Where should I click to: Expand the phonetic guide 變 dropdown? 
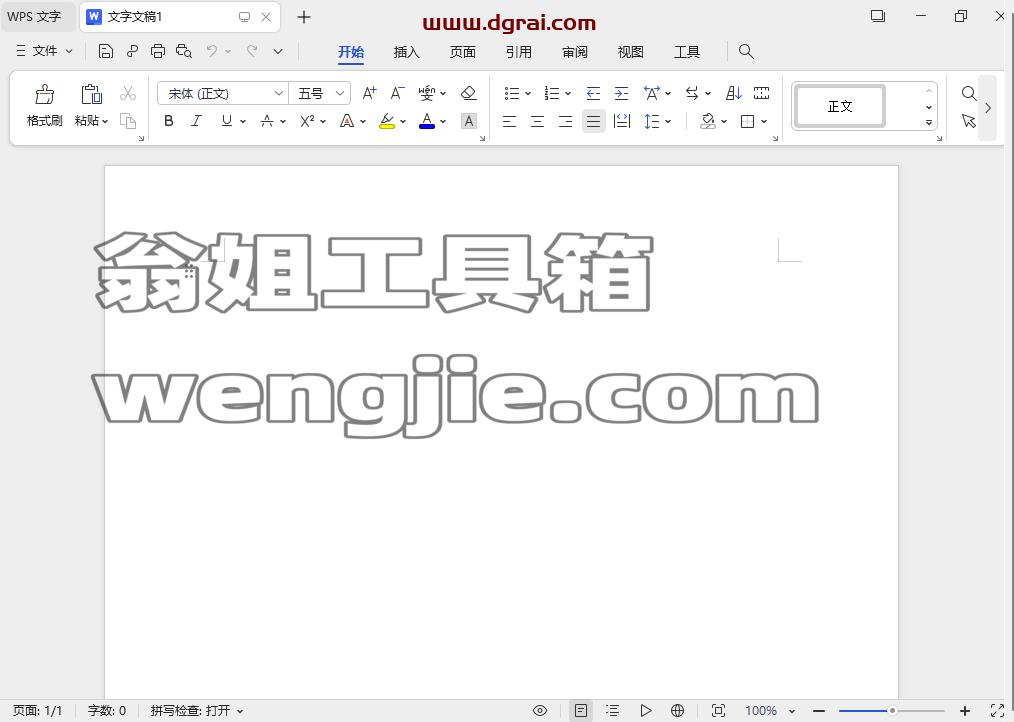[443, 94]
